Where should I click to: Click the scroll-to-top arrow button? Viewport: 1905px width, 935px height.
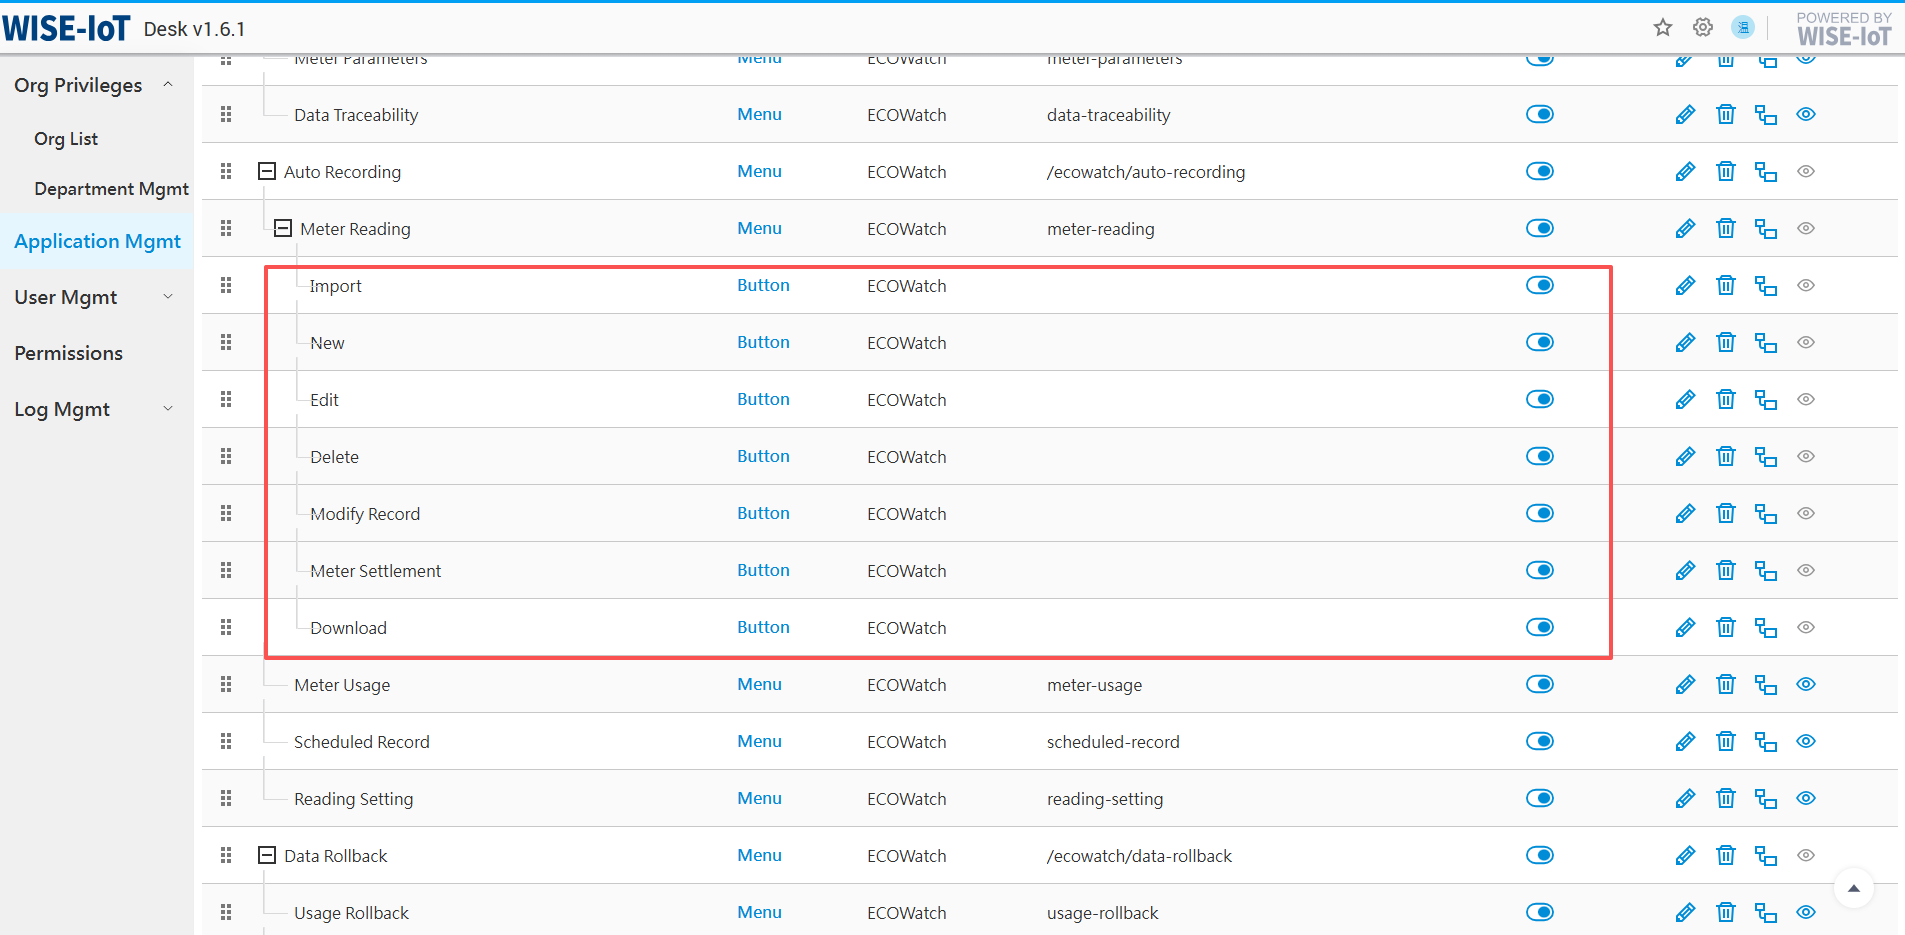(1853, 888)
